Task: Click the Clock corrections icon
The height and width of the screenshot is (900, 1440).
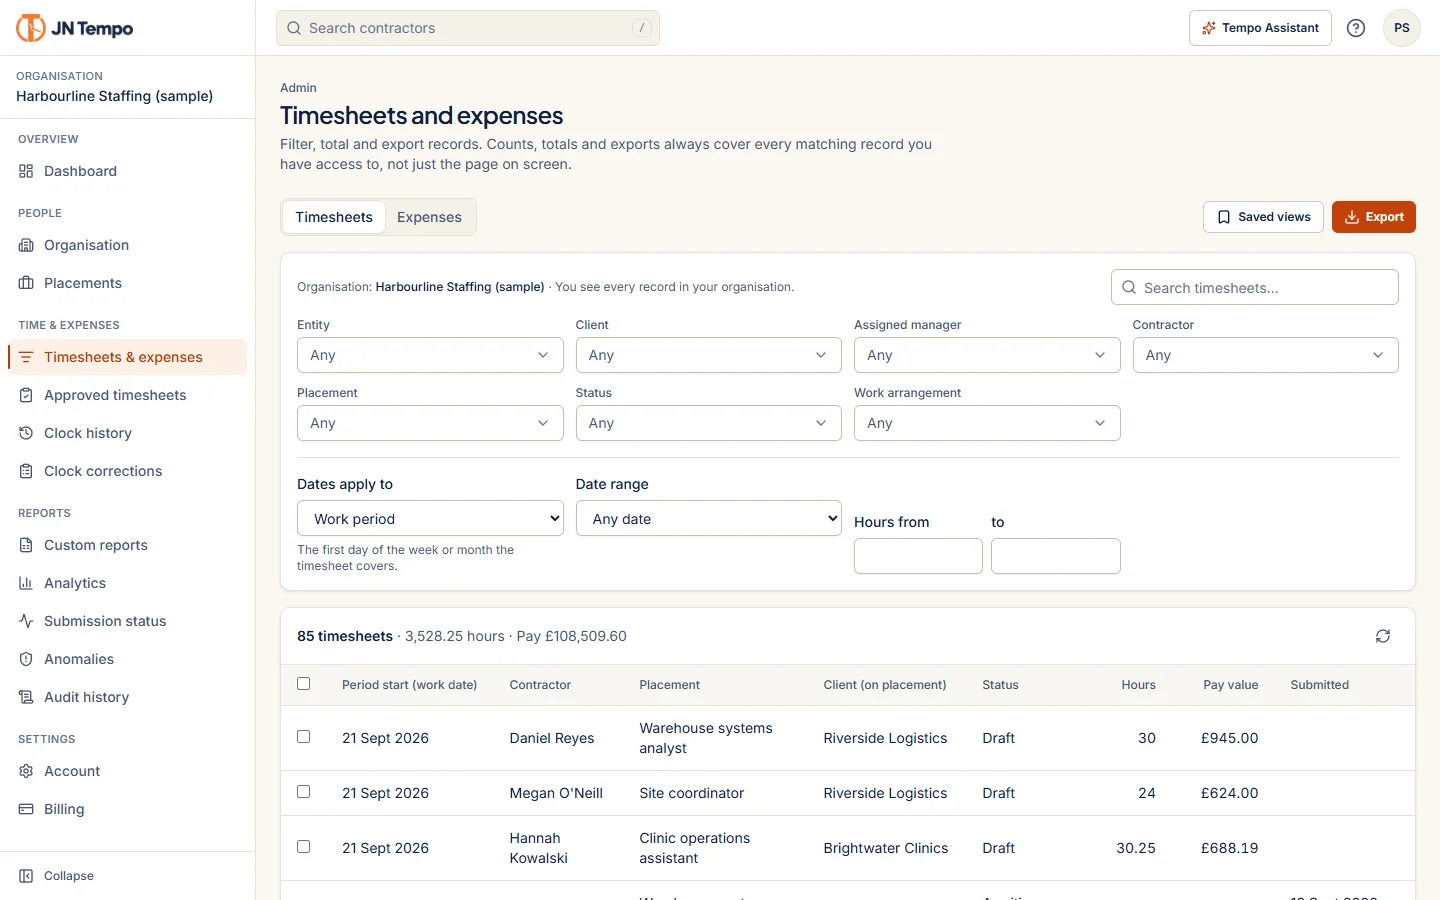Action: [26, 471]
